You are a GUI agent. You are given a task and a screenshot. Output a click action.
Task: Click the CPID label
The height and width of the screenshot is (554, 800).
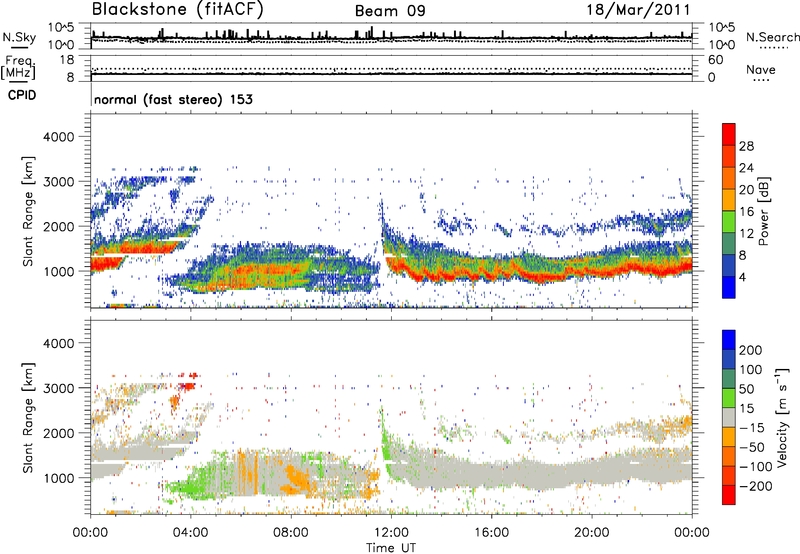coord(22,95)
